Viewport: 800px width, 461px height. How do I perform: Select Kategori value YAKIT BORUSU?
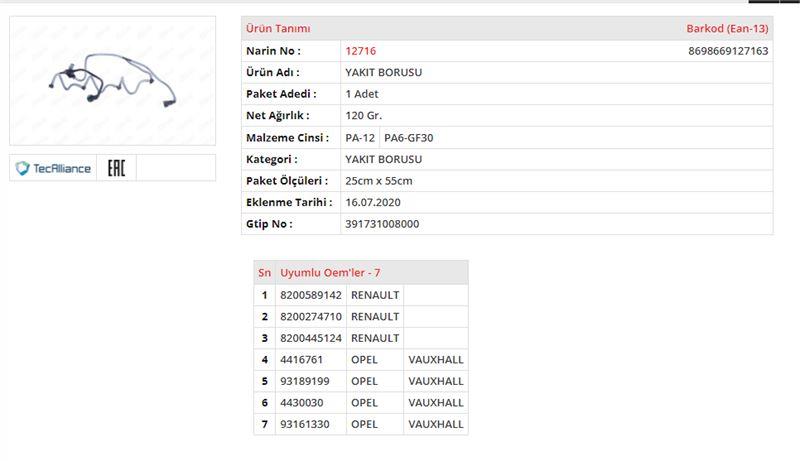click(x=384, y=159)
